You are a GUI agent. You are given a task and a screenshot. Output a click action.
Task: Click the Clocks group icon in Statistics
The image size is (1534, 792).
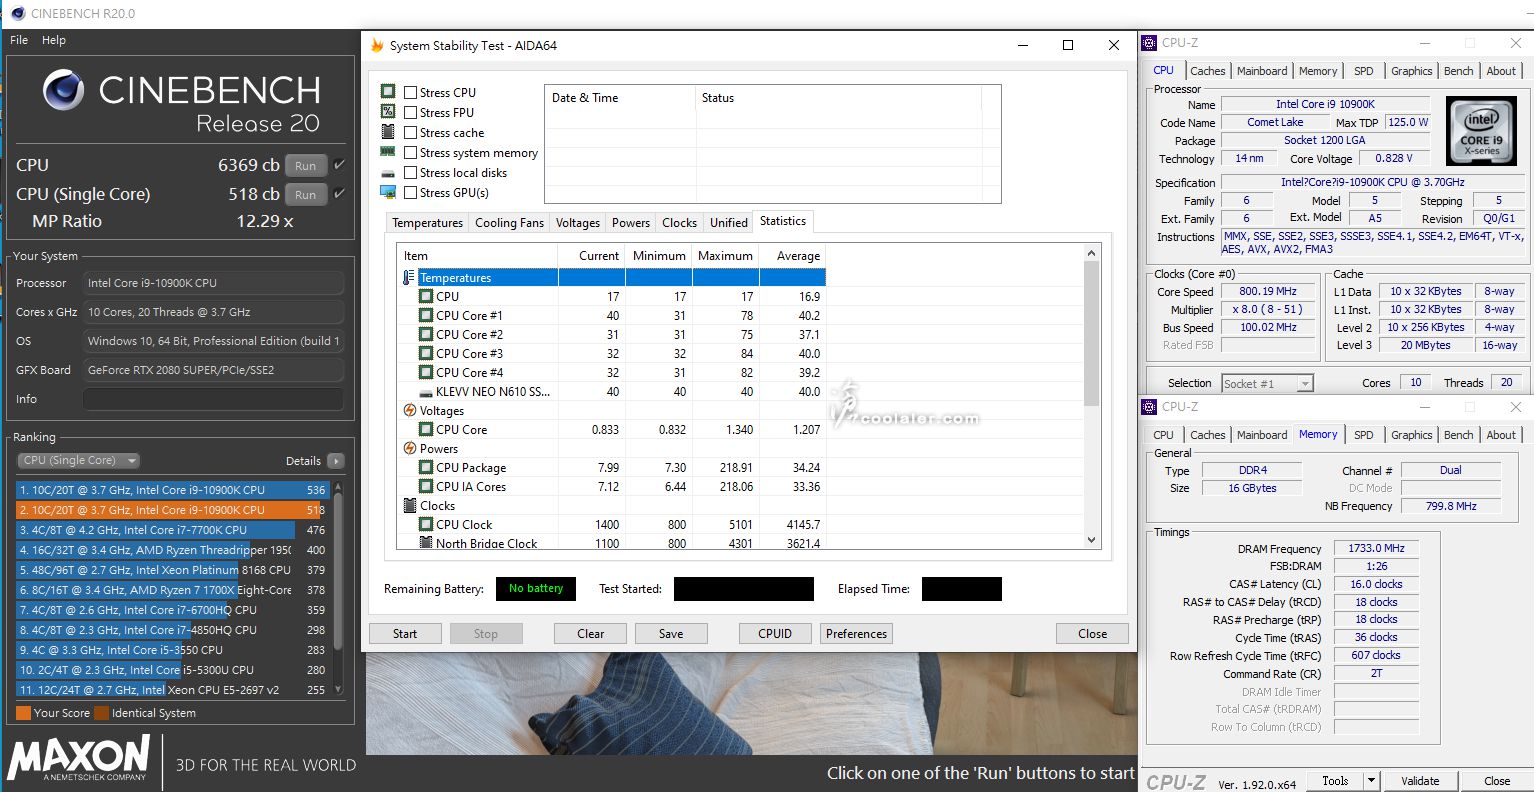pyautogui.click(x=410, y=505)
